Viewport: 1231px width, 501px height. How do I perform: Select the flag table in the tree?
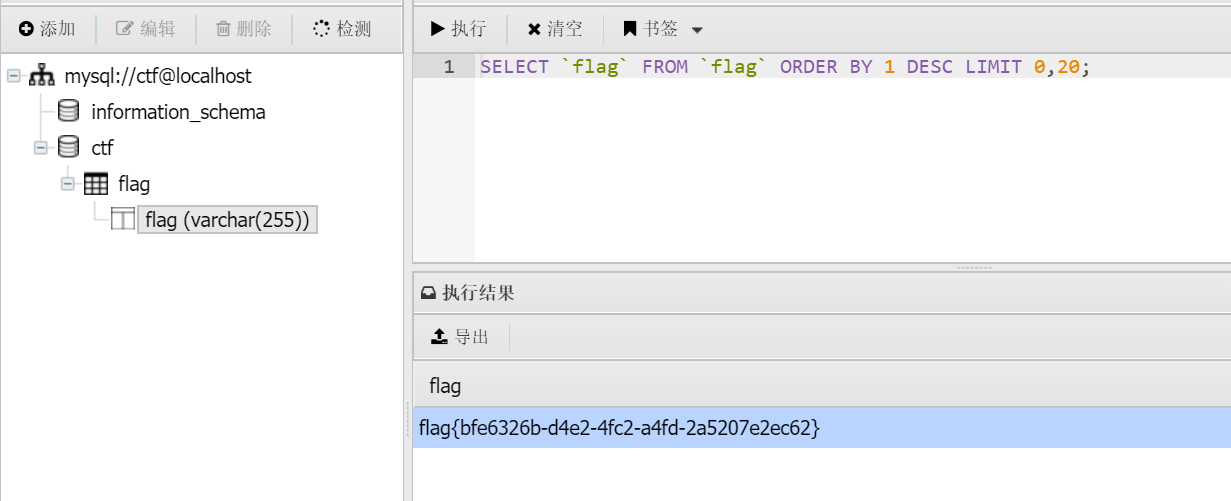(x=134, y=184)
